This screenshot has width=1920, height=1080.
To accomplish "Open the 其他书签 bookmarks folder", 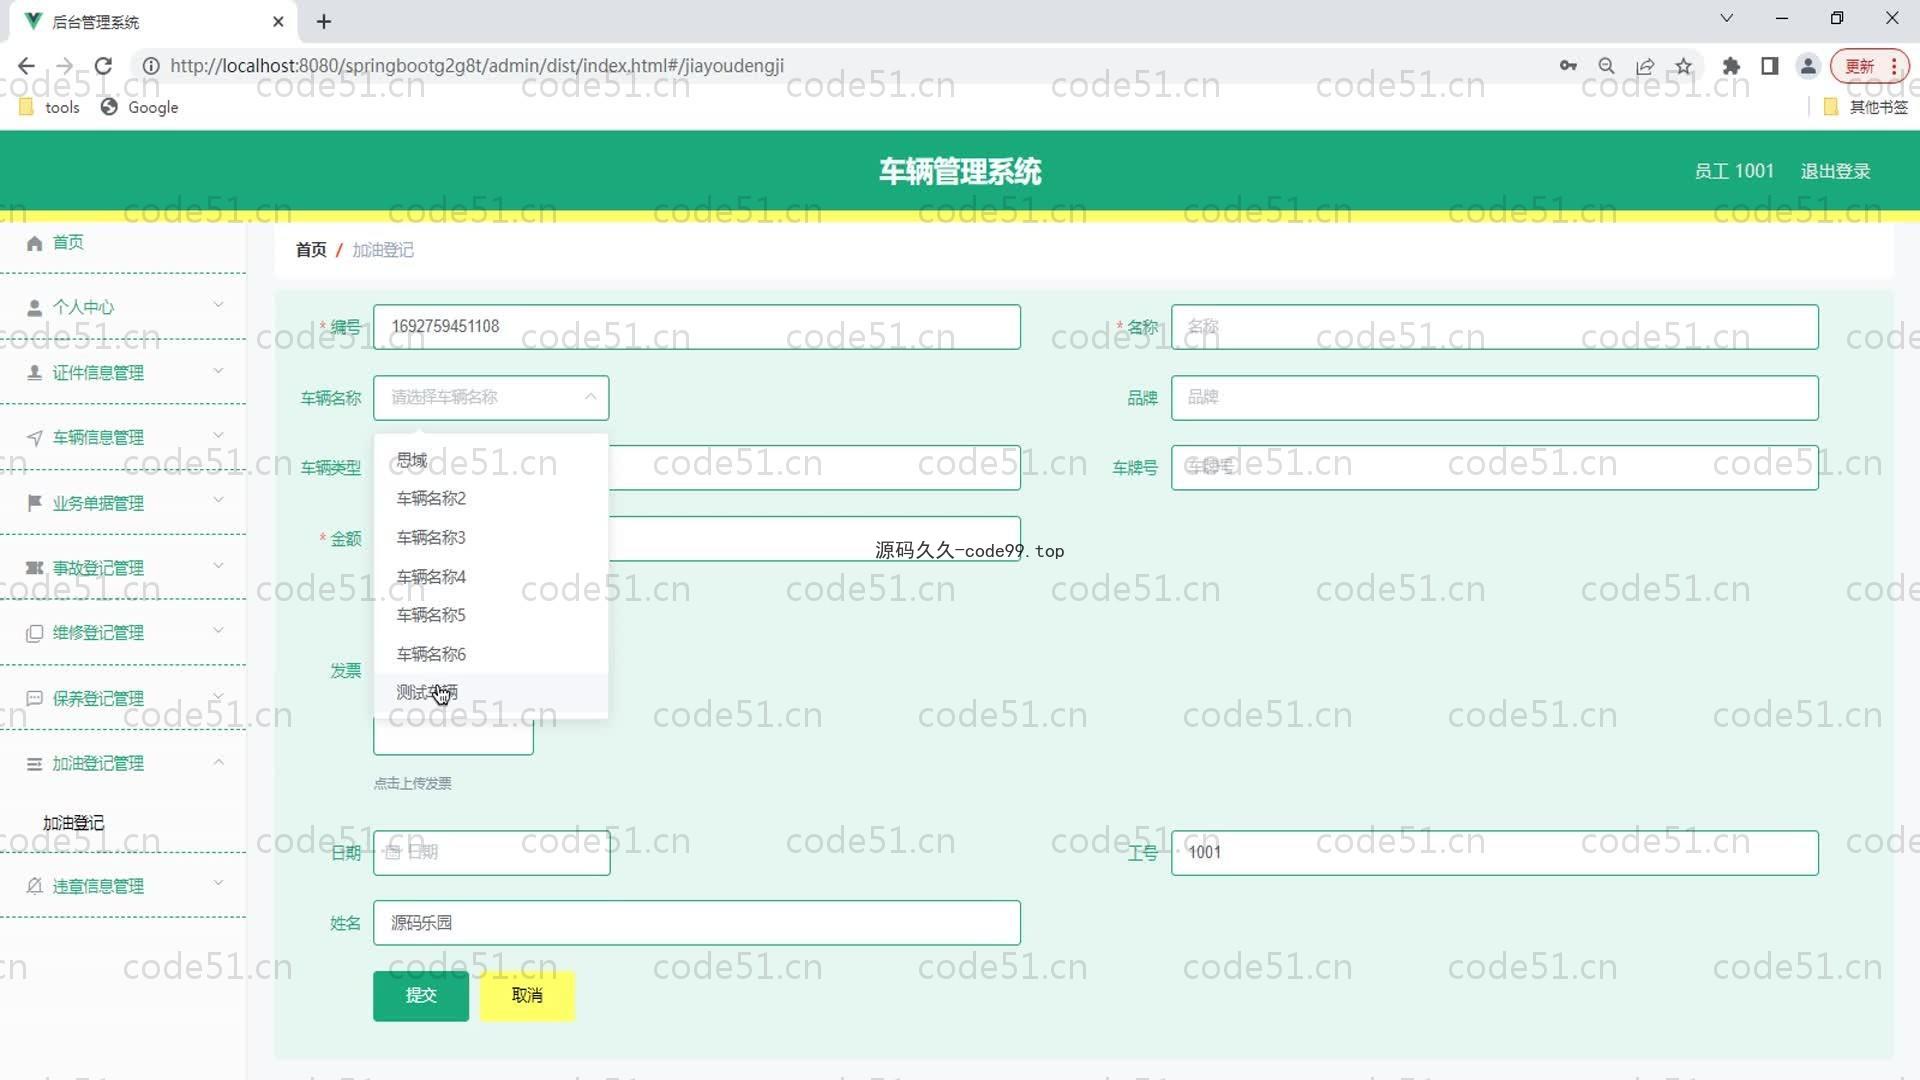I will 1866,107.
